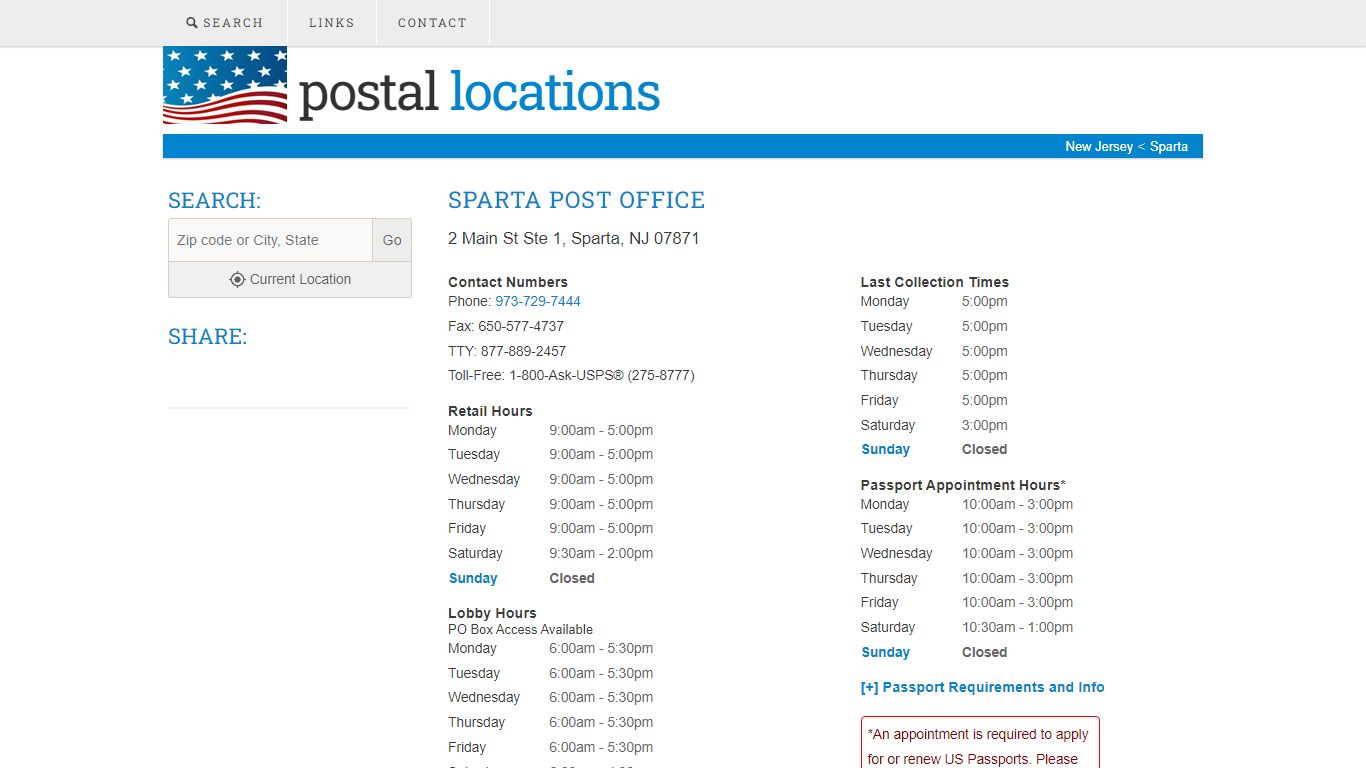Image resolution: width=1366 pixels, height=768 pixels.
Task: Use the Current Location button
Action: pyautogui.click(x=290, y=280)
